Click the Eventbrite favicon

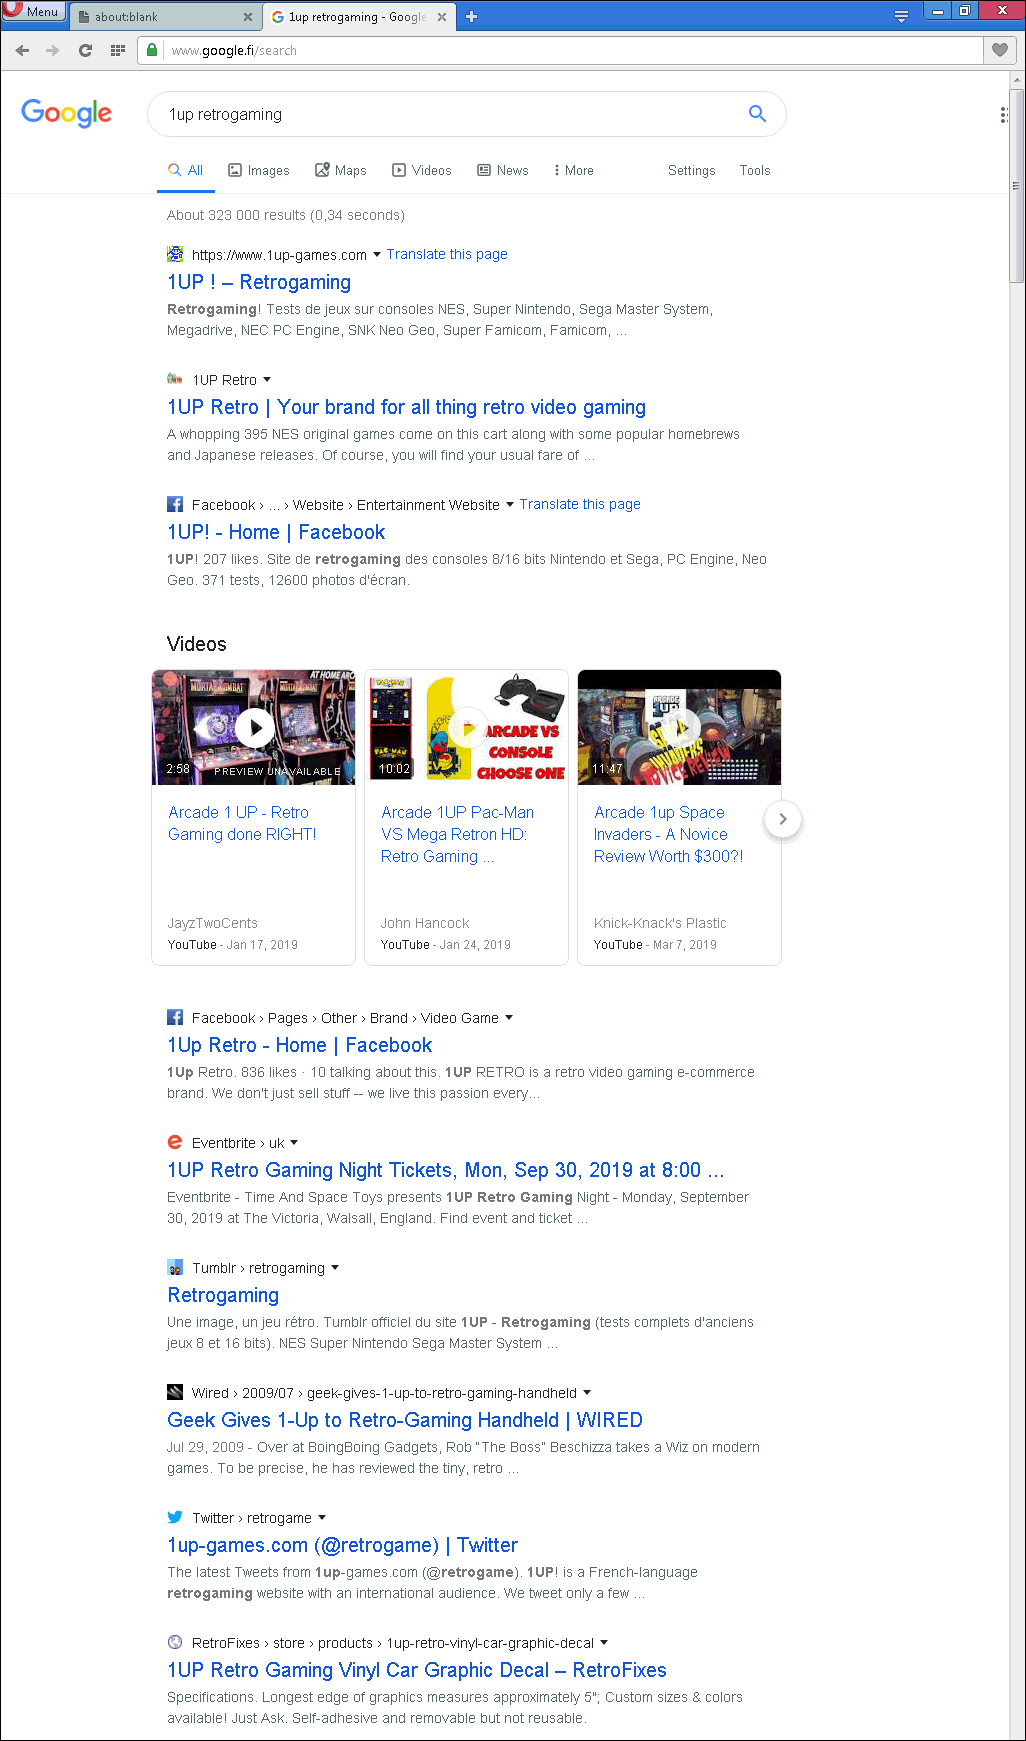click(175, 1142)
